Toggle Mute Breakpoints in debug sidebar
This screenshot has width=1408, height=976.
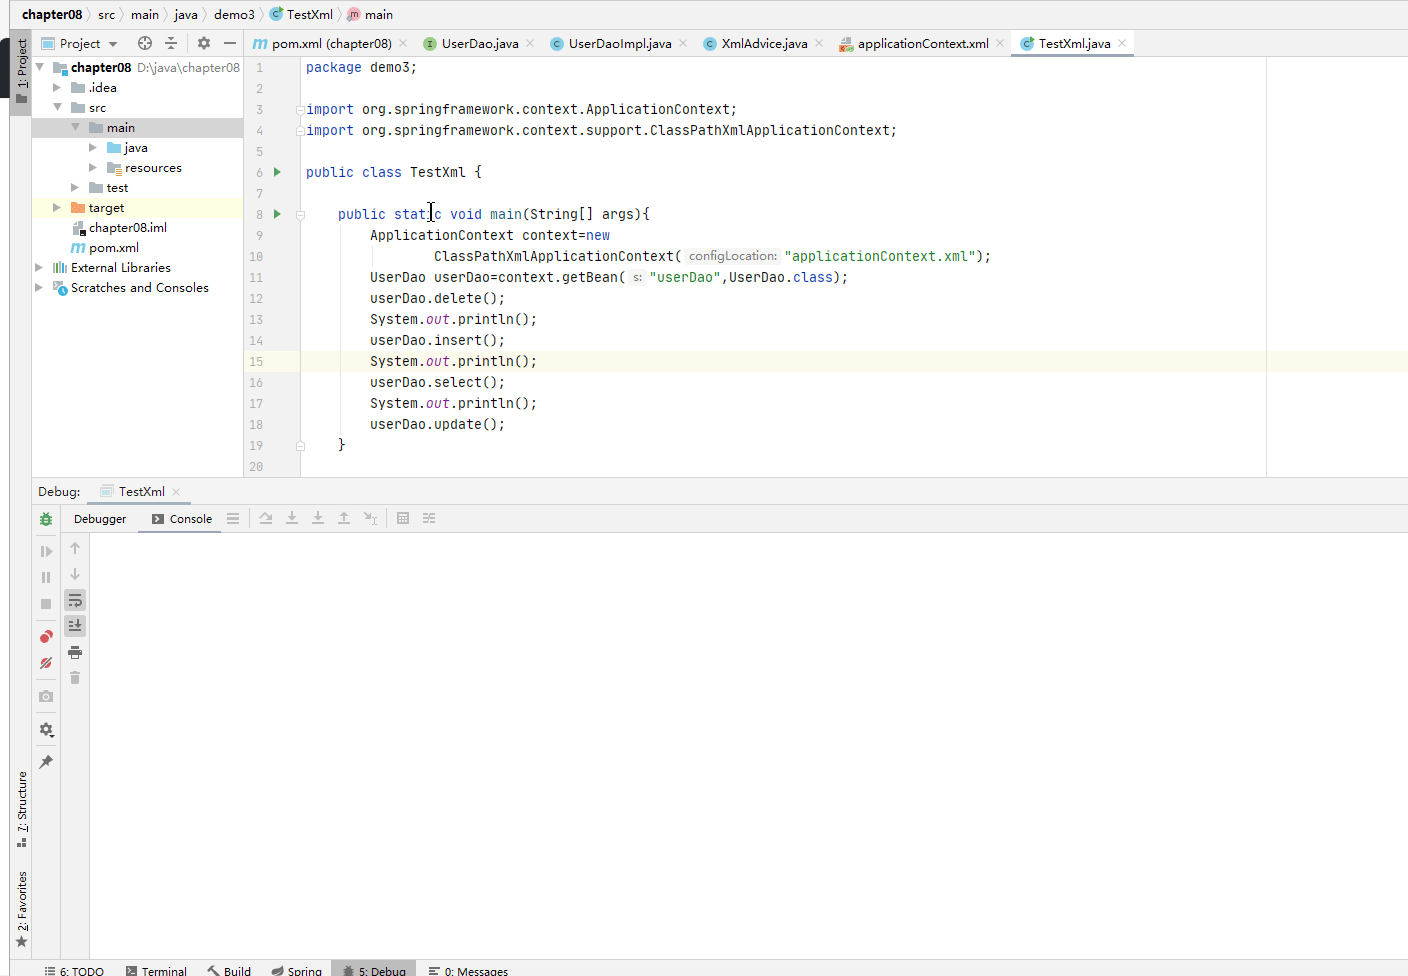point(46,663)
